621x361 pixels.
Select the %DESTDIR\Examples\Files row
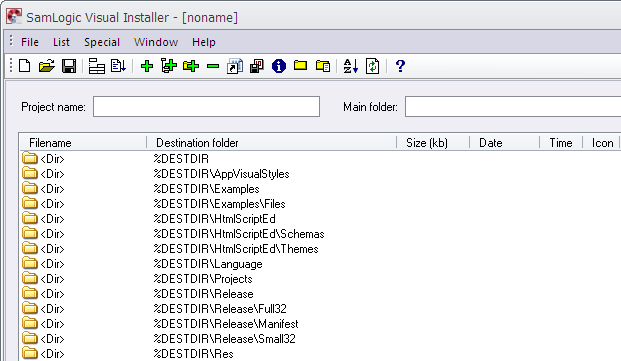(320, 204)
